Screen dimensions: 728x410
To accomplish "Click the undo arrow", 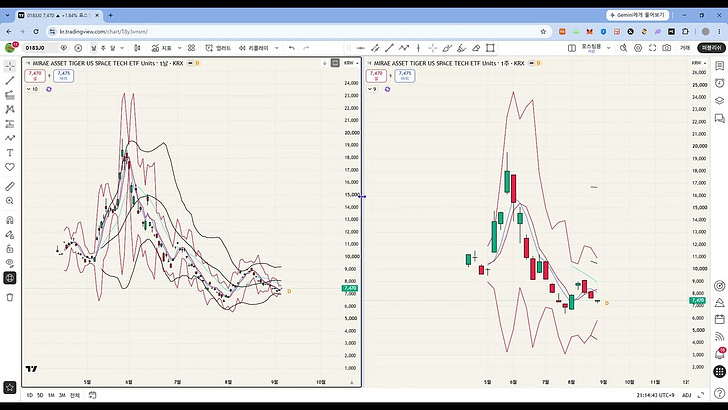I will point(292,48).
